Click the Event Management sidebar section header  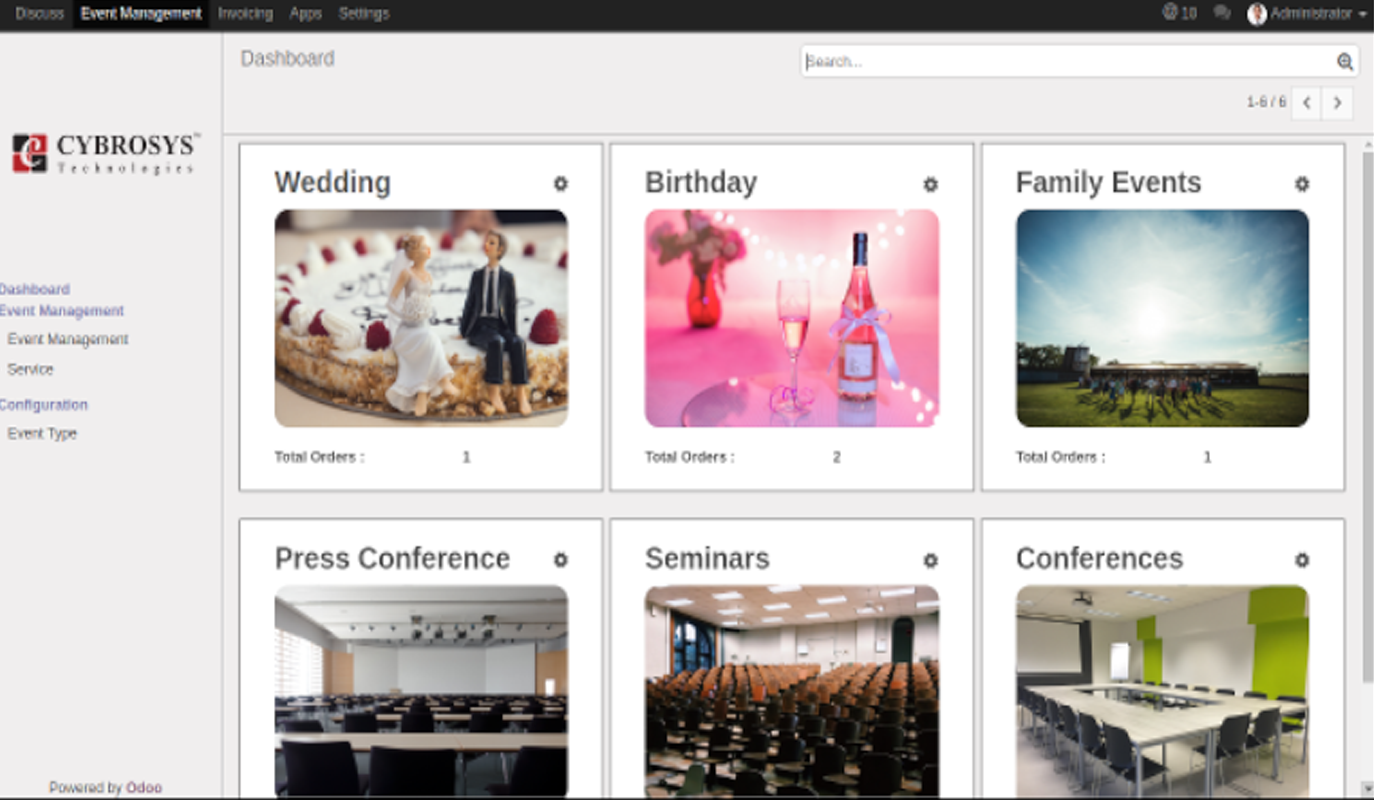[x=62, y=311]
